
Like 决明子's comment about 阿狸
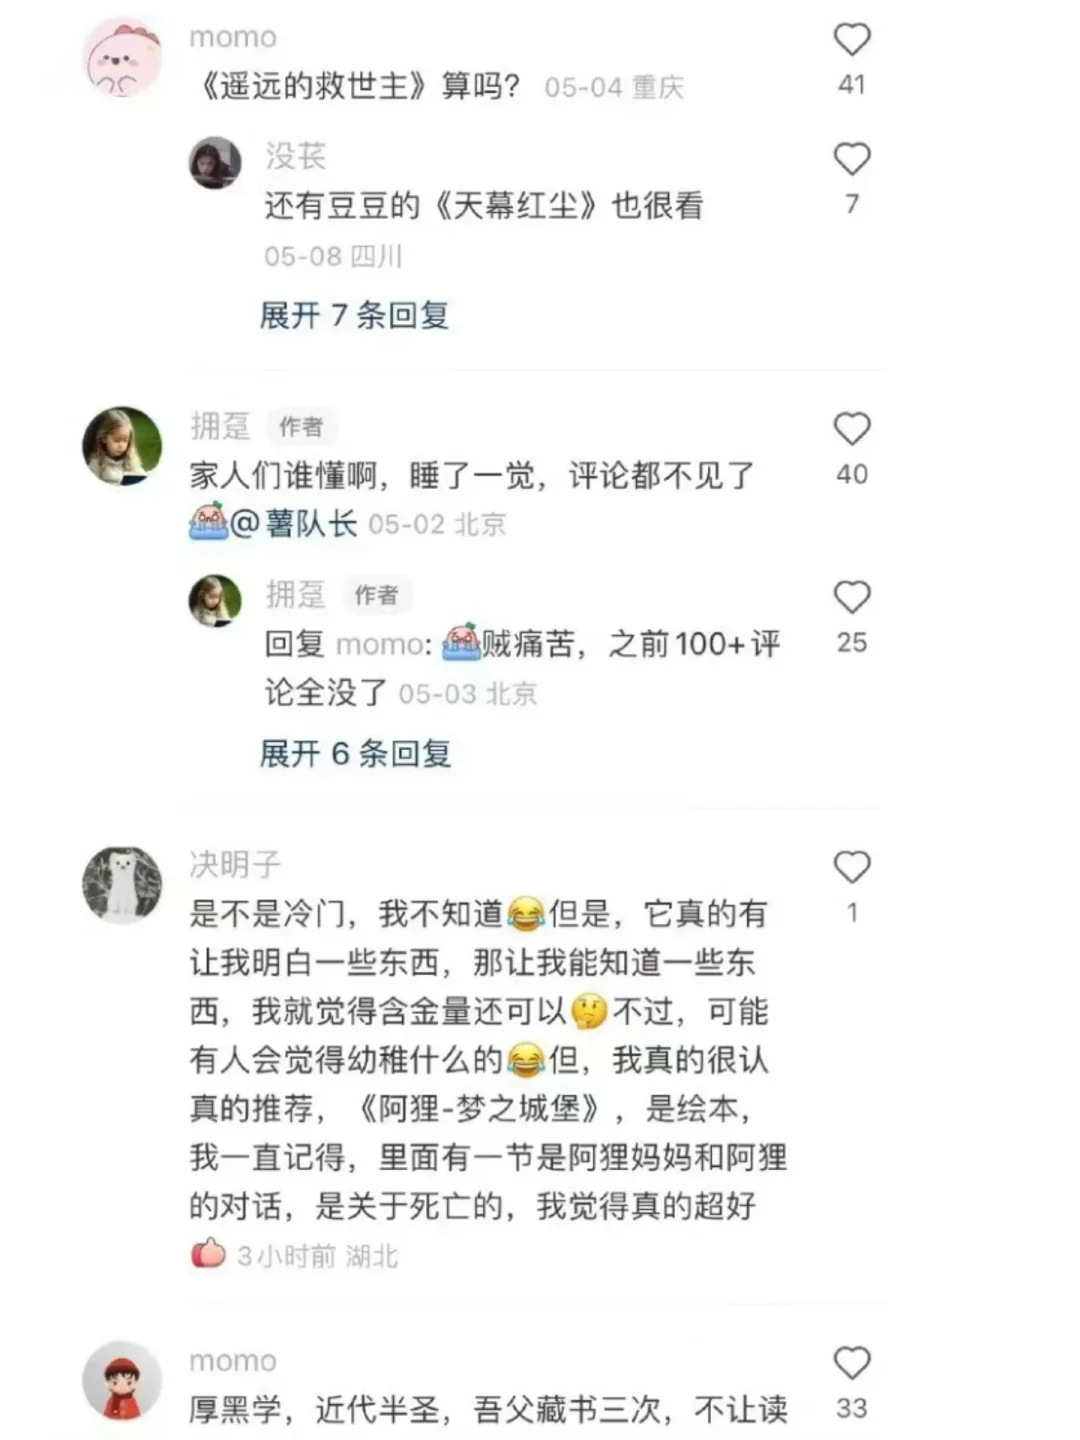tap(852, 867)
